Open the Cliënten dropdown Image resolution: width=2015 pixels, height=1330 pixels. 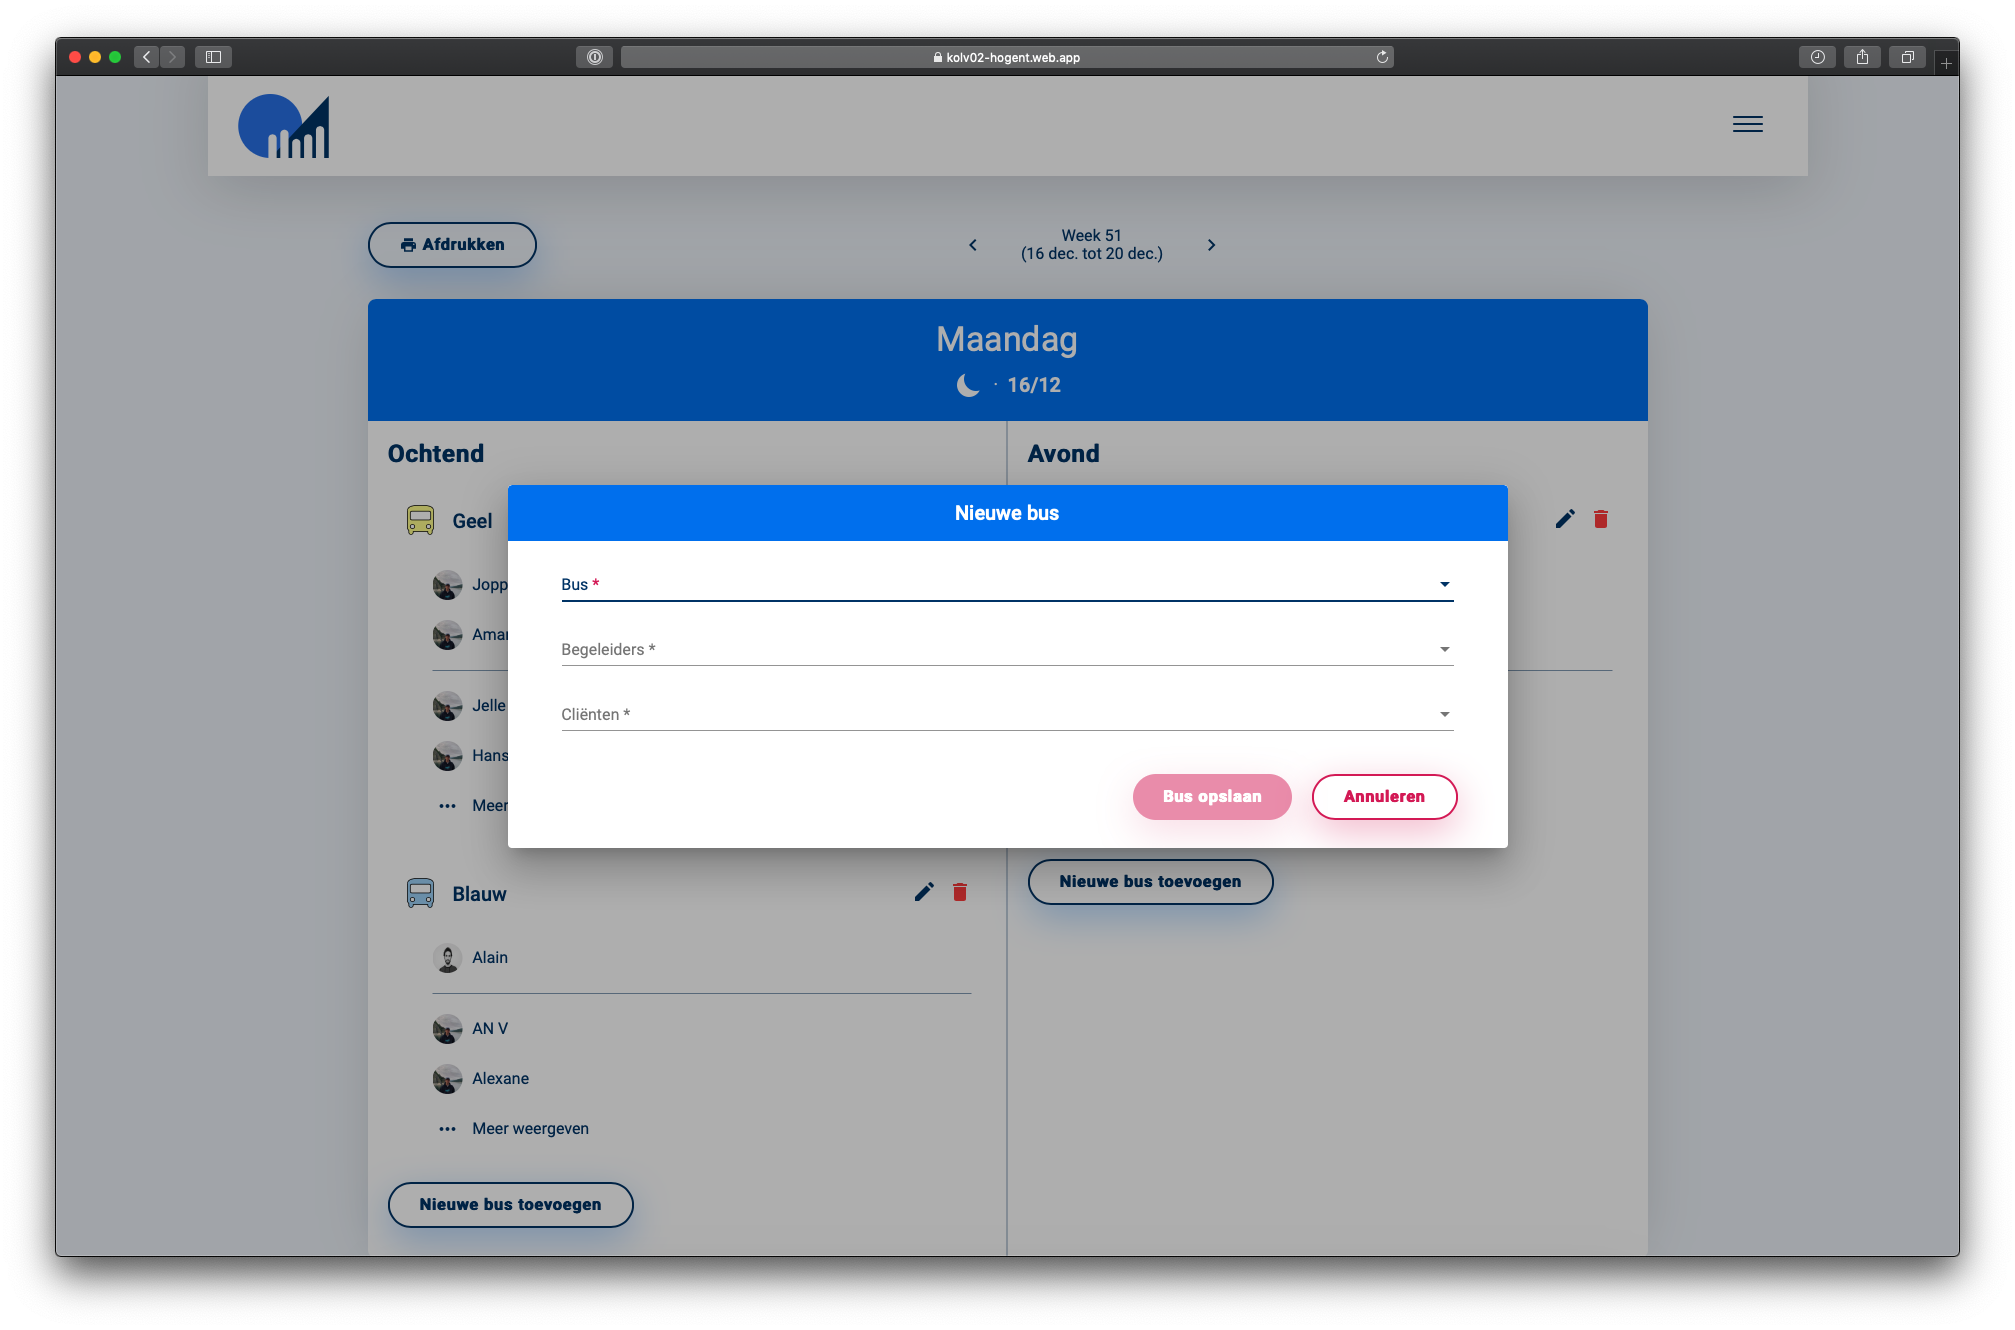1006,715
